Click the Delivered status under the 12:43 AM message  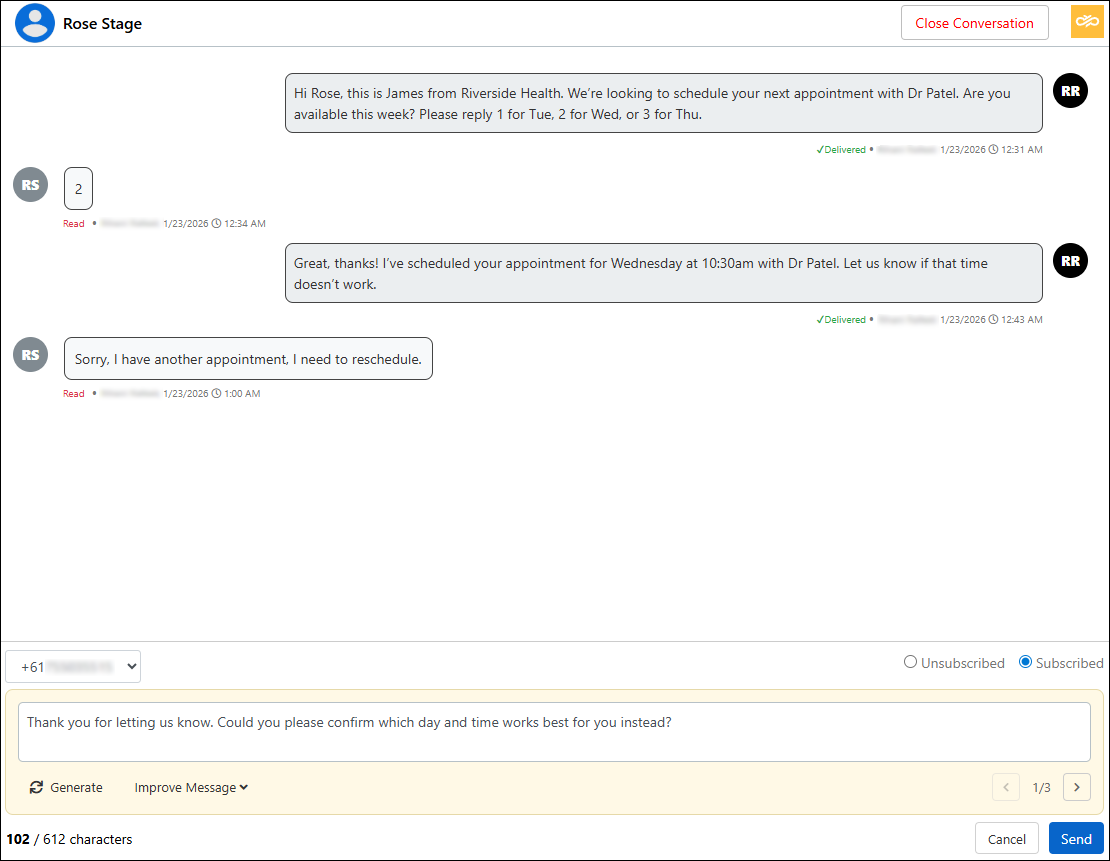pyautogui.click(x=841, y=319)
